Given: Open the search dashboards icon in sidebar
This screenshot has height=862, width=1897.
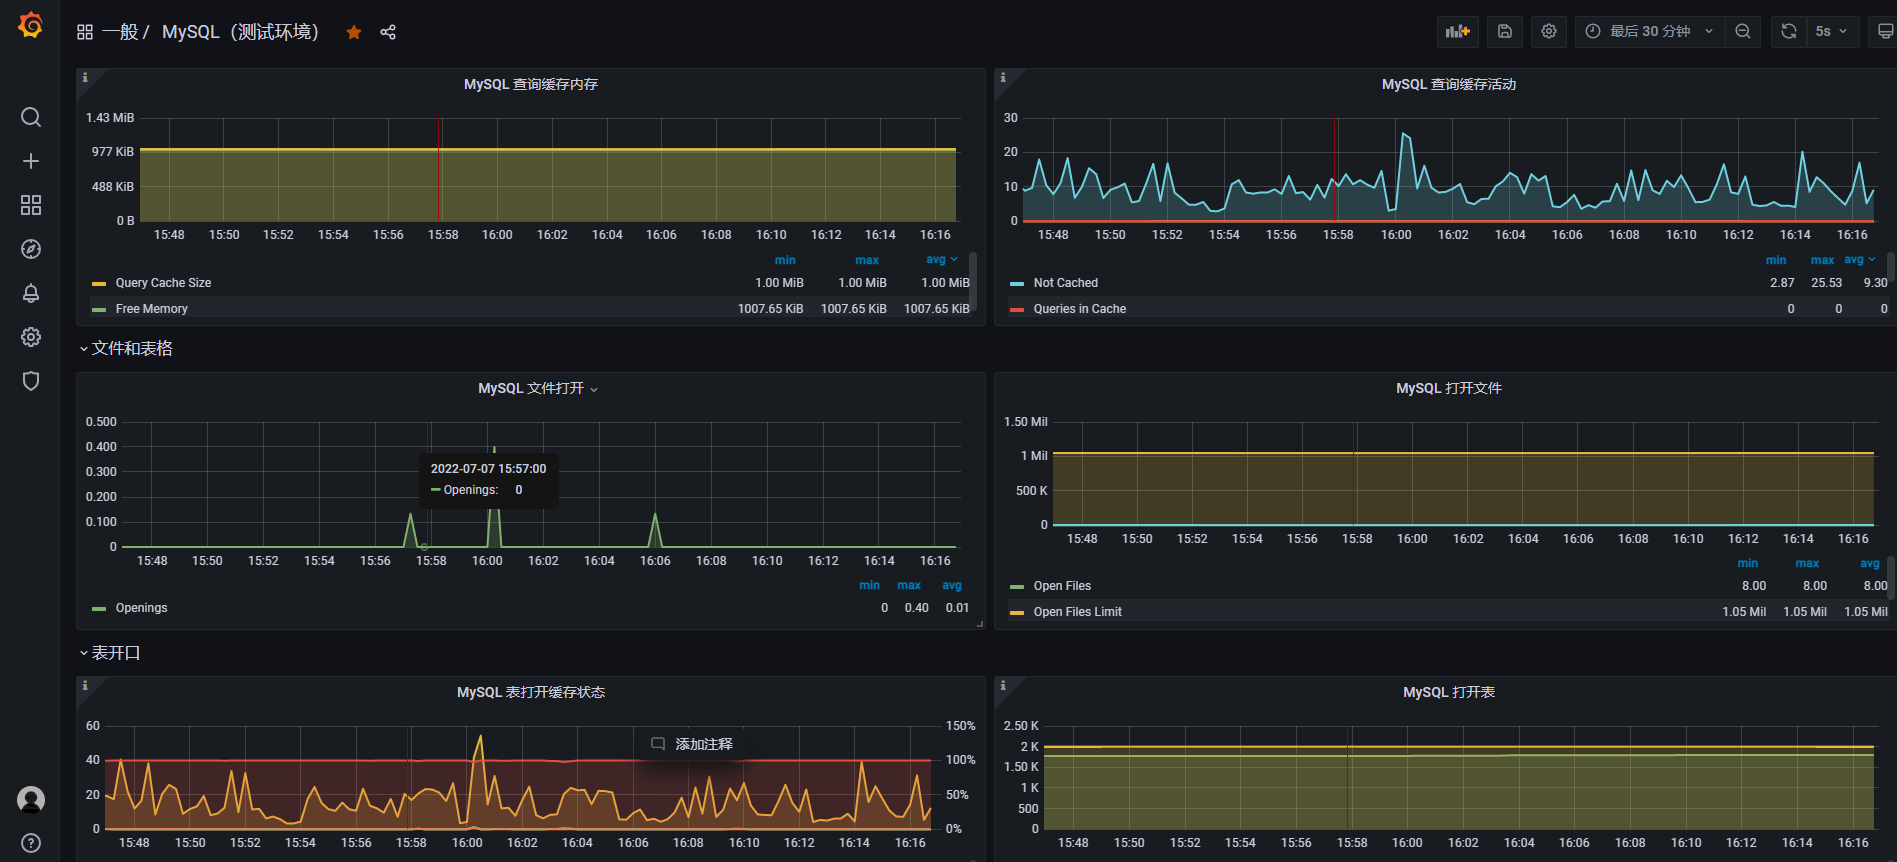Looking at the screenshot, I should (31, 117).
